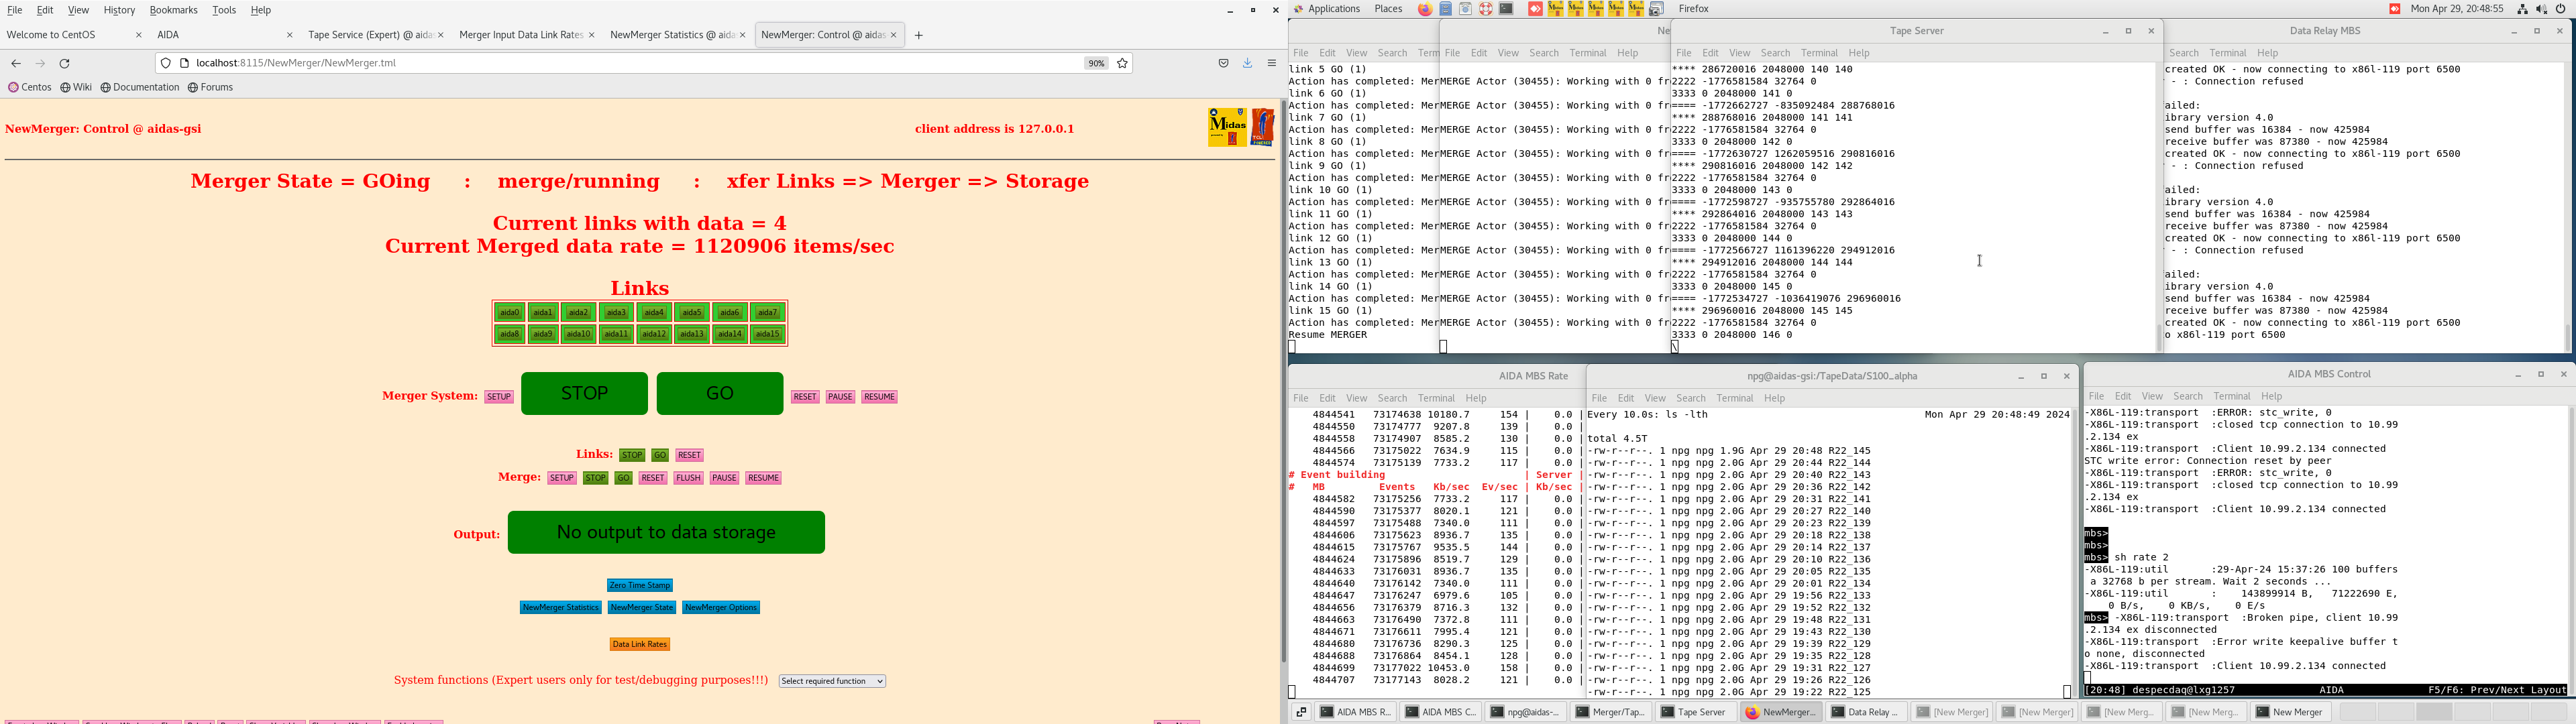Viewport: 2576px width, 724px height.
Task: Open the volume control tray icon
Action: [2542, 9]
